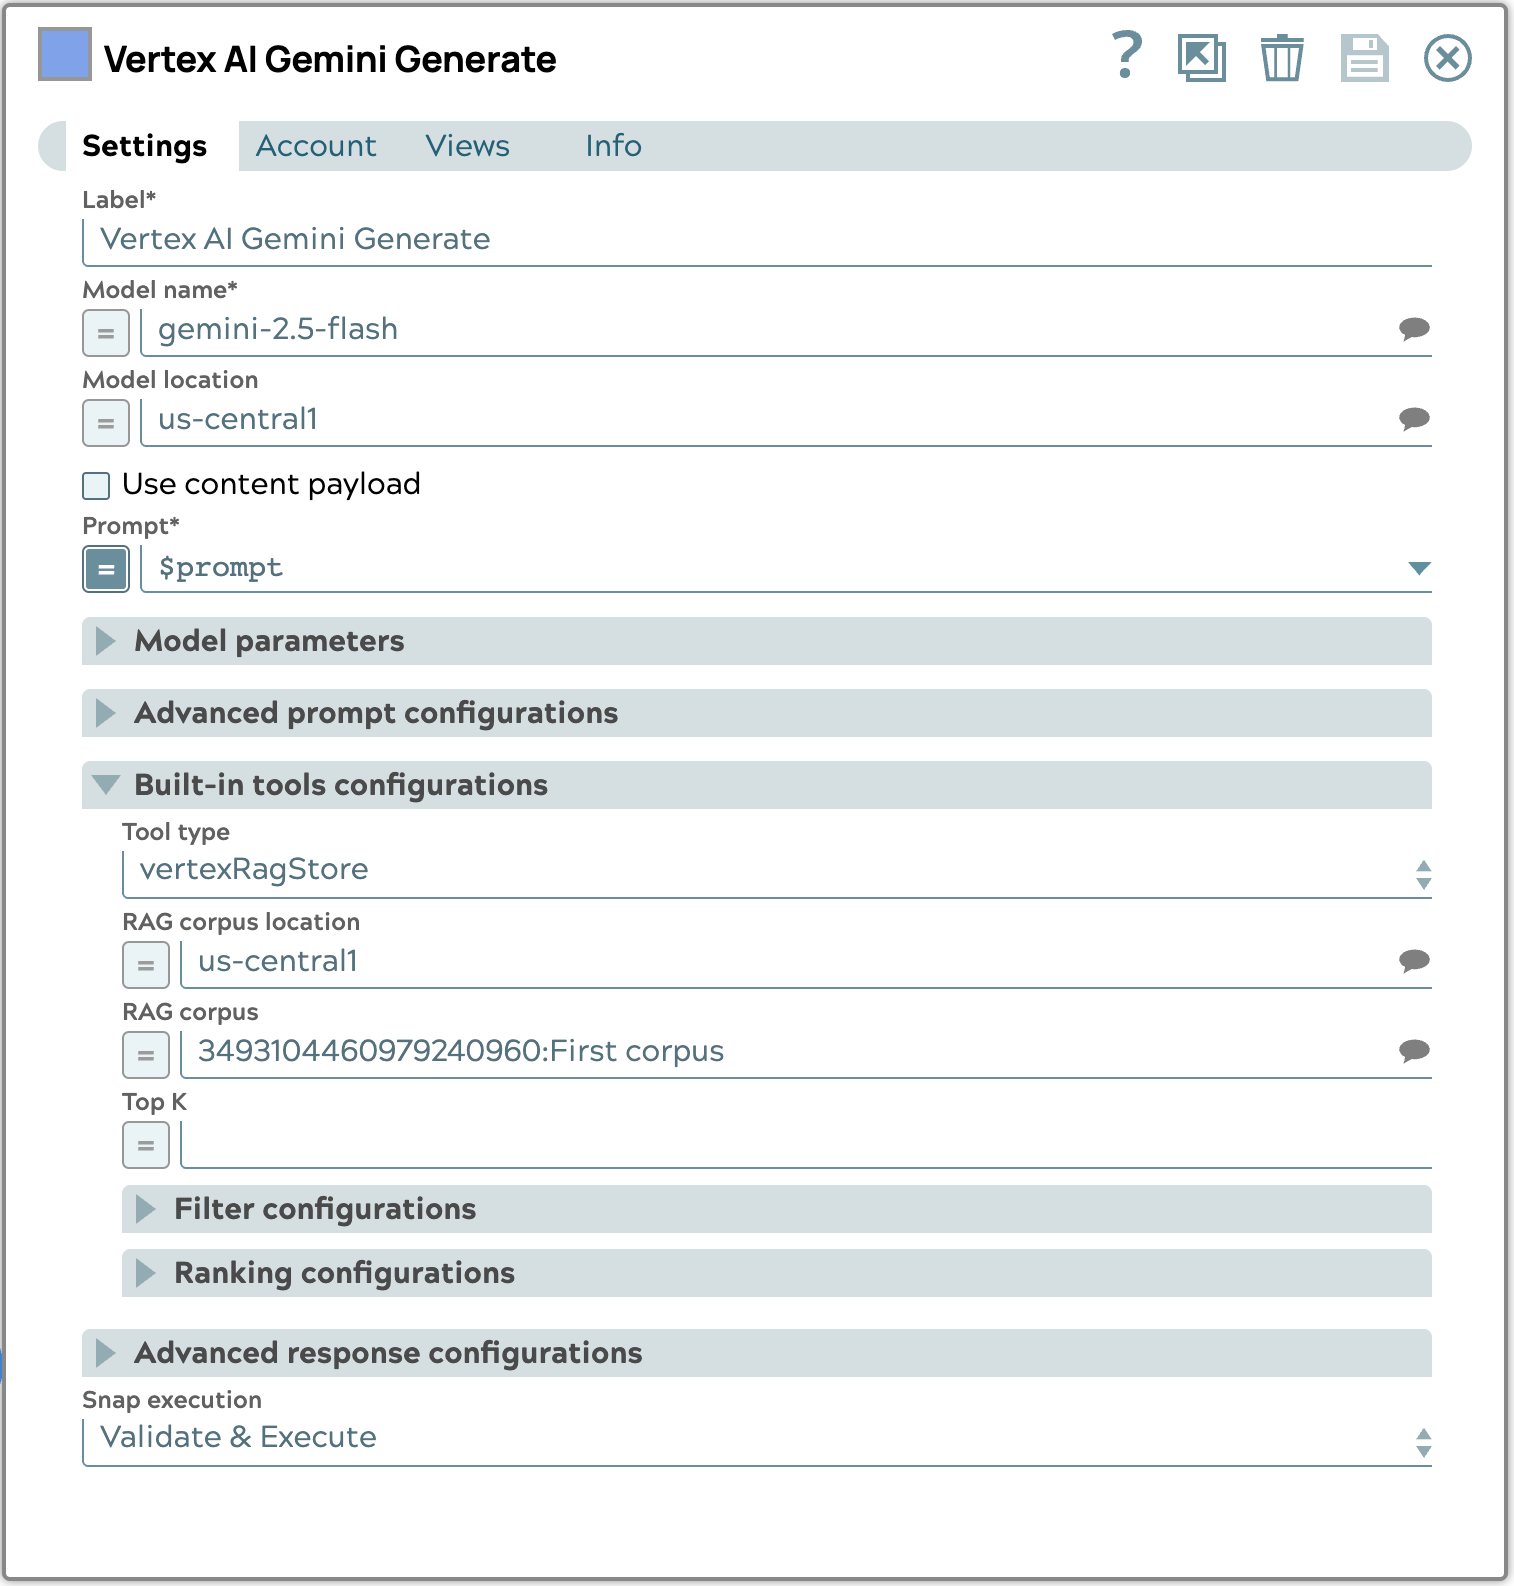Toggle expression button for Prompt field
This screenshot has height=1586, width=1514.
click(106, 569)
